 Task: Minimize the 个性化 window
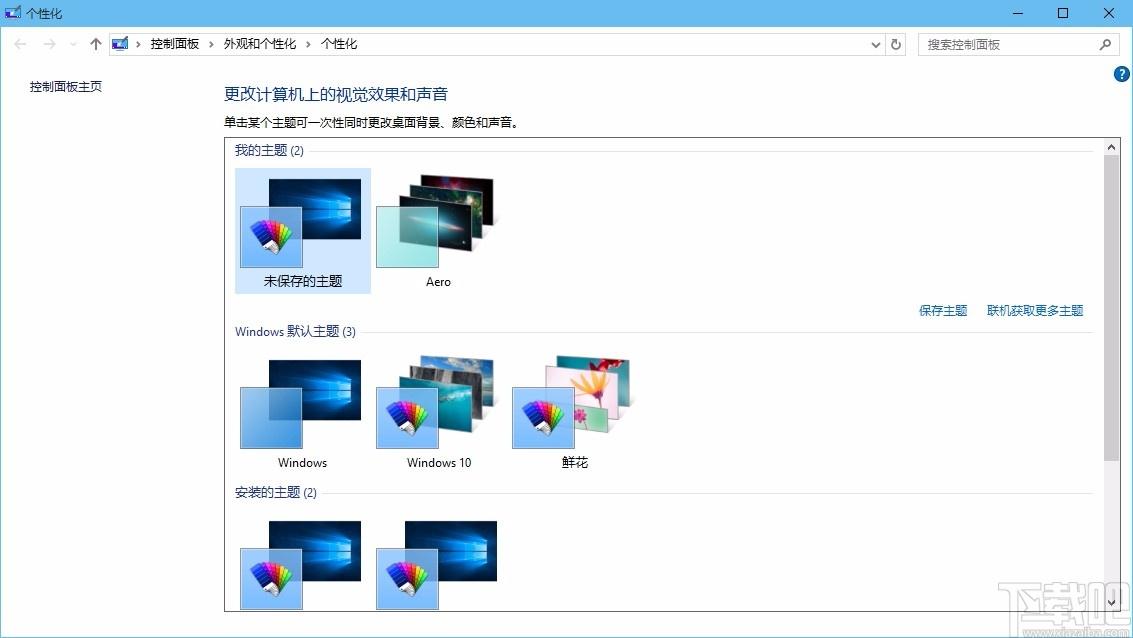coord(1018,13)
